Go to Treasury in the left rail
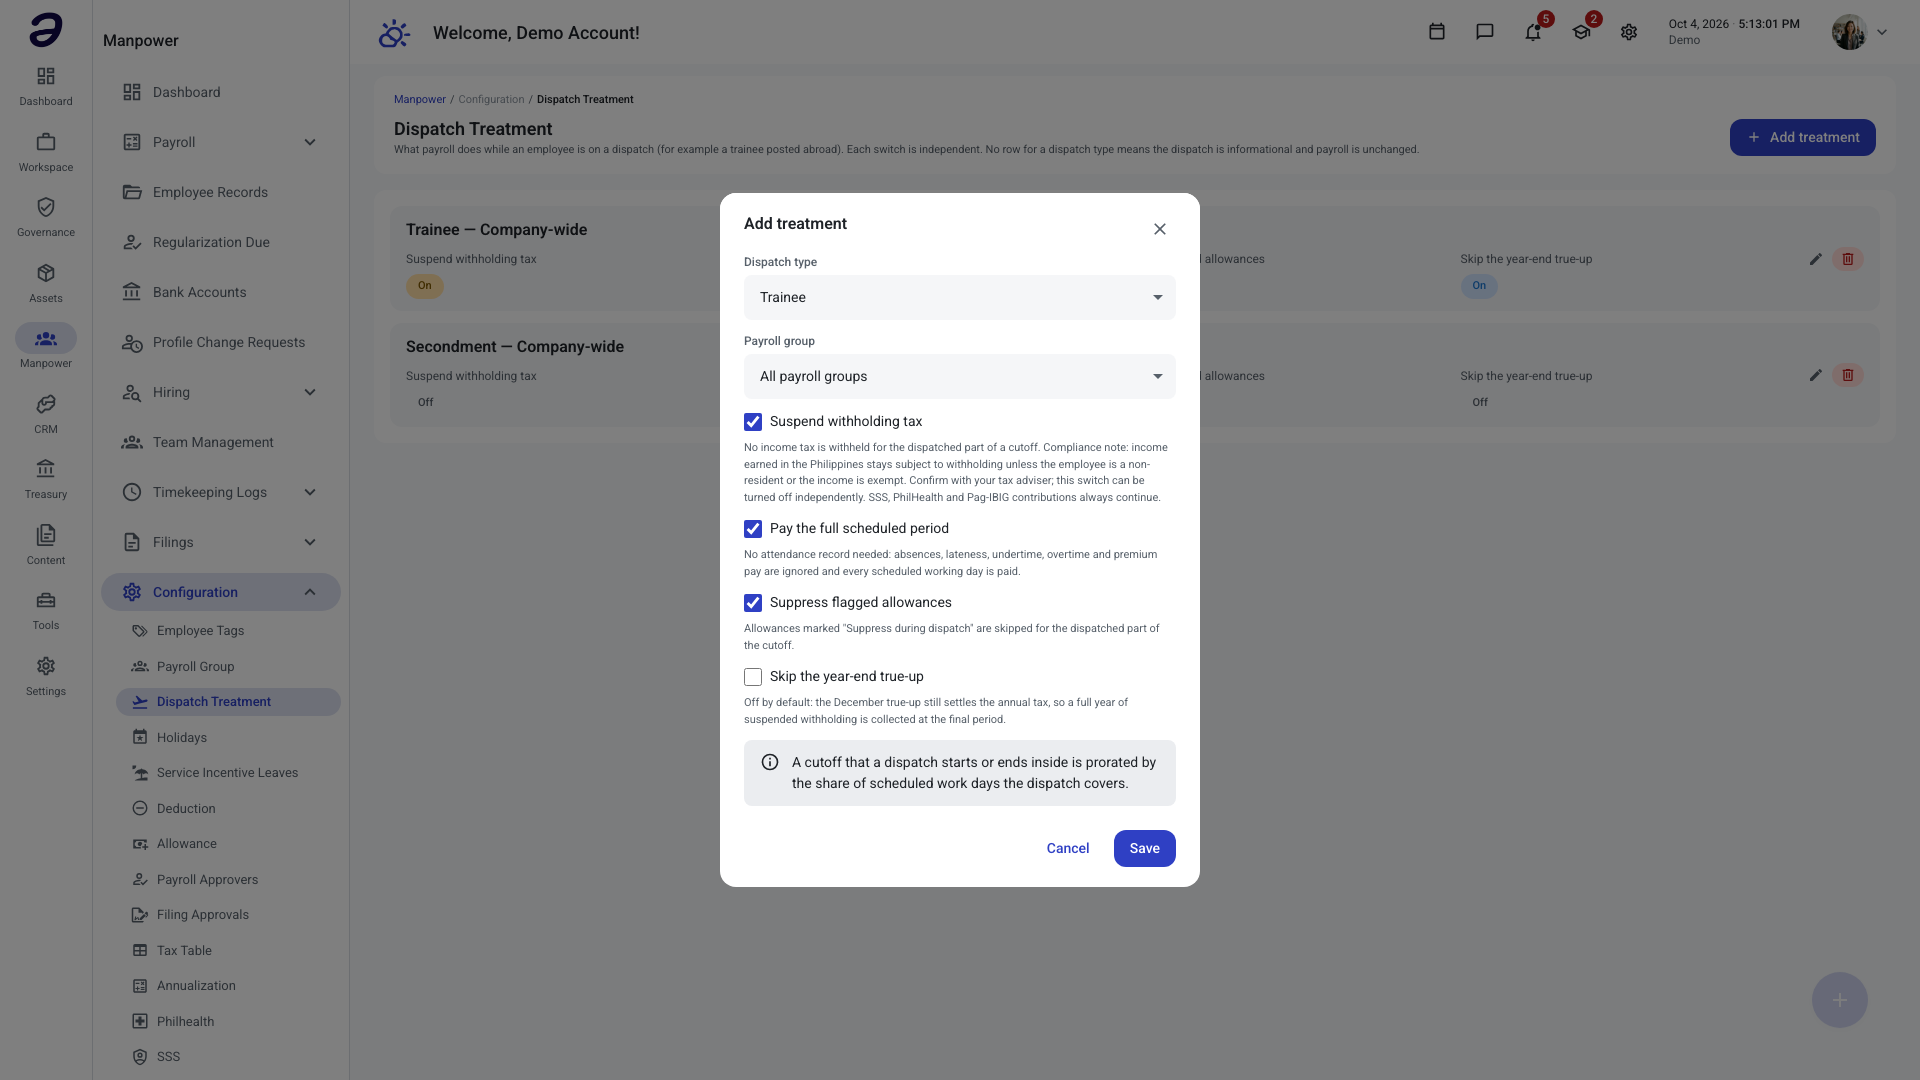 46,479
